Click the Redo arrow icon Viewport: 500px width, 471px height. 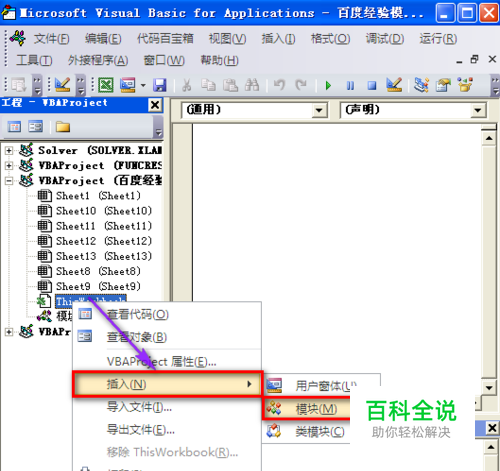[x=301, y=85]
